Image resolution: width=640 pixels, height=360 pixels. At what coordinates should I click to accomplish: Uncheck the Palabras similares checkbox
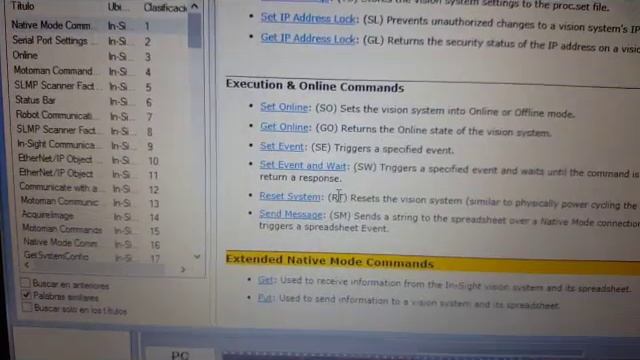(26, 295)
